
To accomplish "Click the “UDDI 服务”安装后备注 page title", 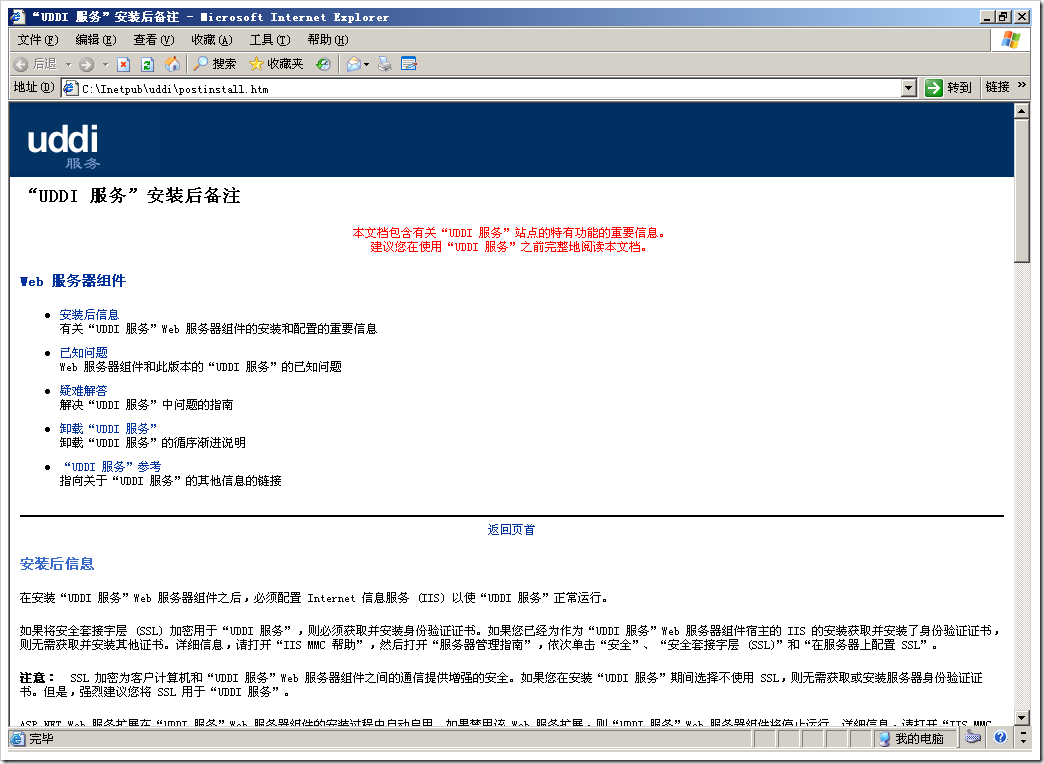I will click(132, 195).
